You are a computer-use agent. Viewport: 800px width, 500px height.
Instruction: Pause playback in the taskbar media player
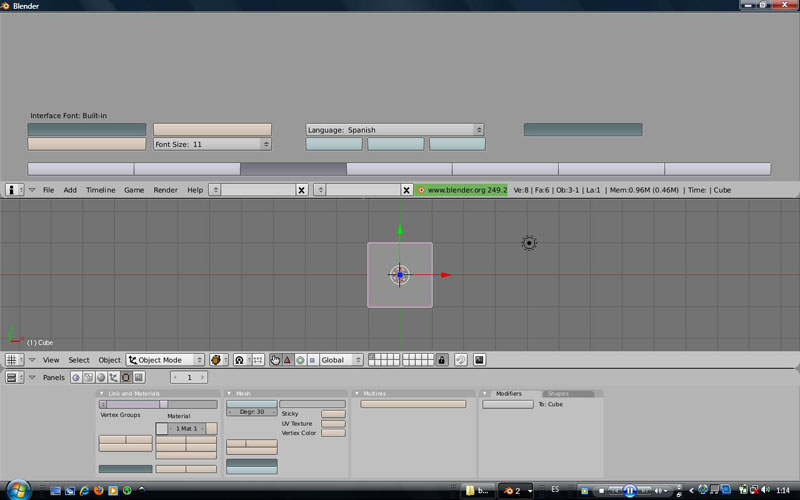pos(630,491)
